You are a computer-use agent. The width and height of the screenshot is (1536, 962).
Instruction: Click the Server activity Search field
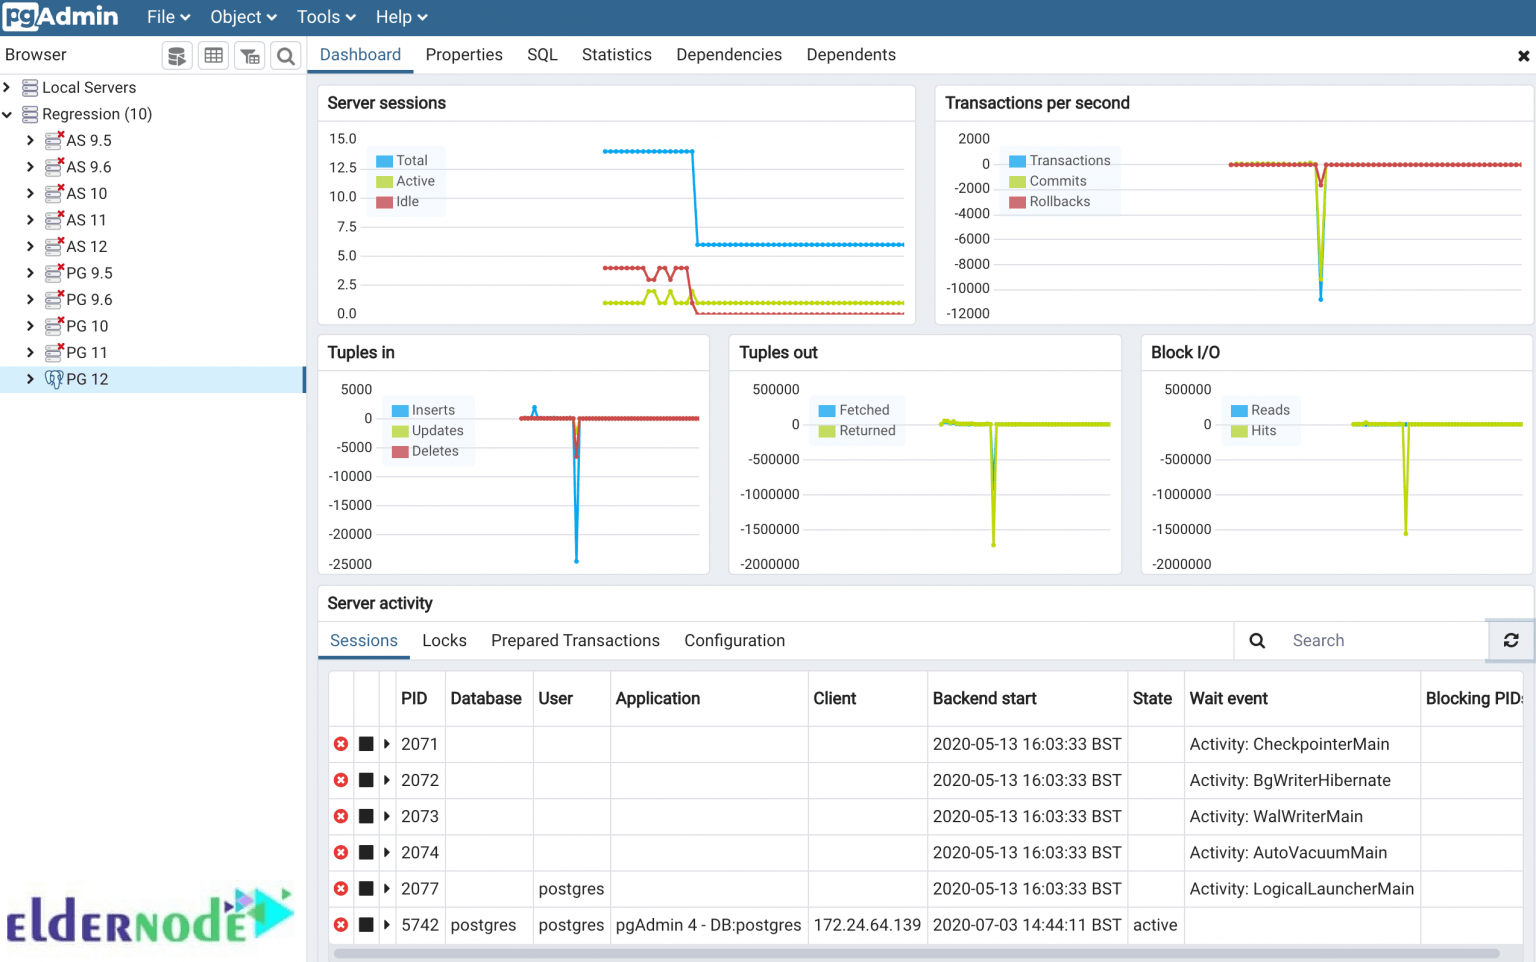[x=1385, y=641]
